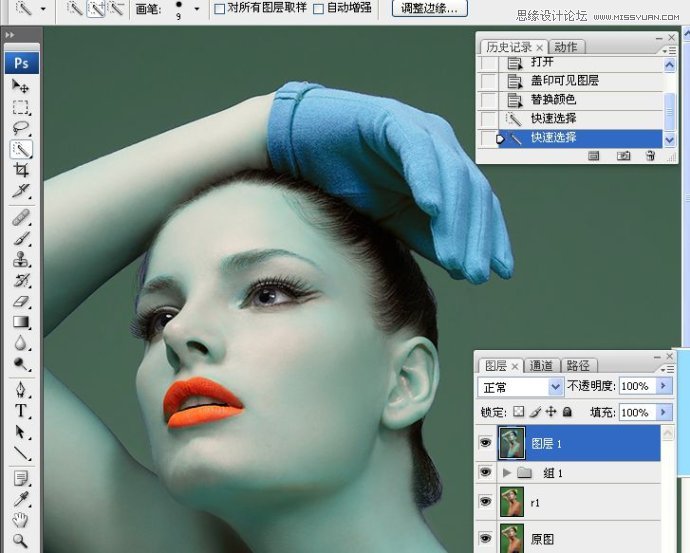Switch to the 通道 tab
The image size is (690, 553).
541,366
